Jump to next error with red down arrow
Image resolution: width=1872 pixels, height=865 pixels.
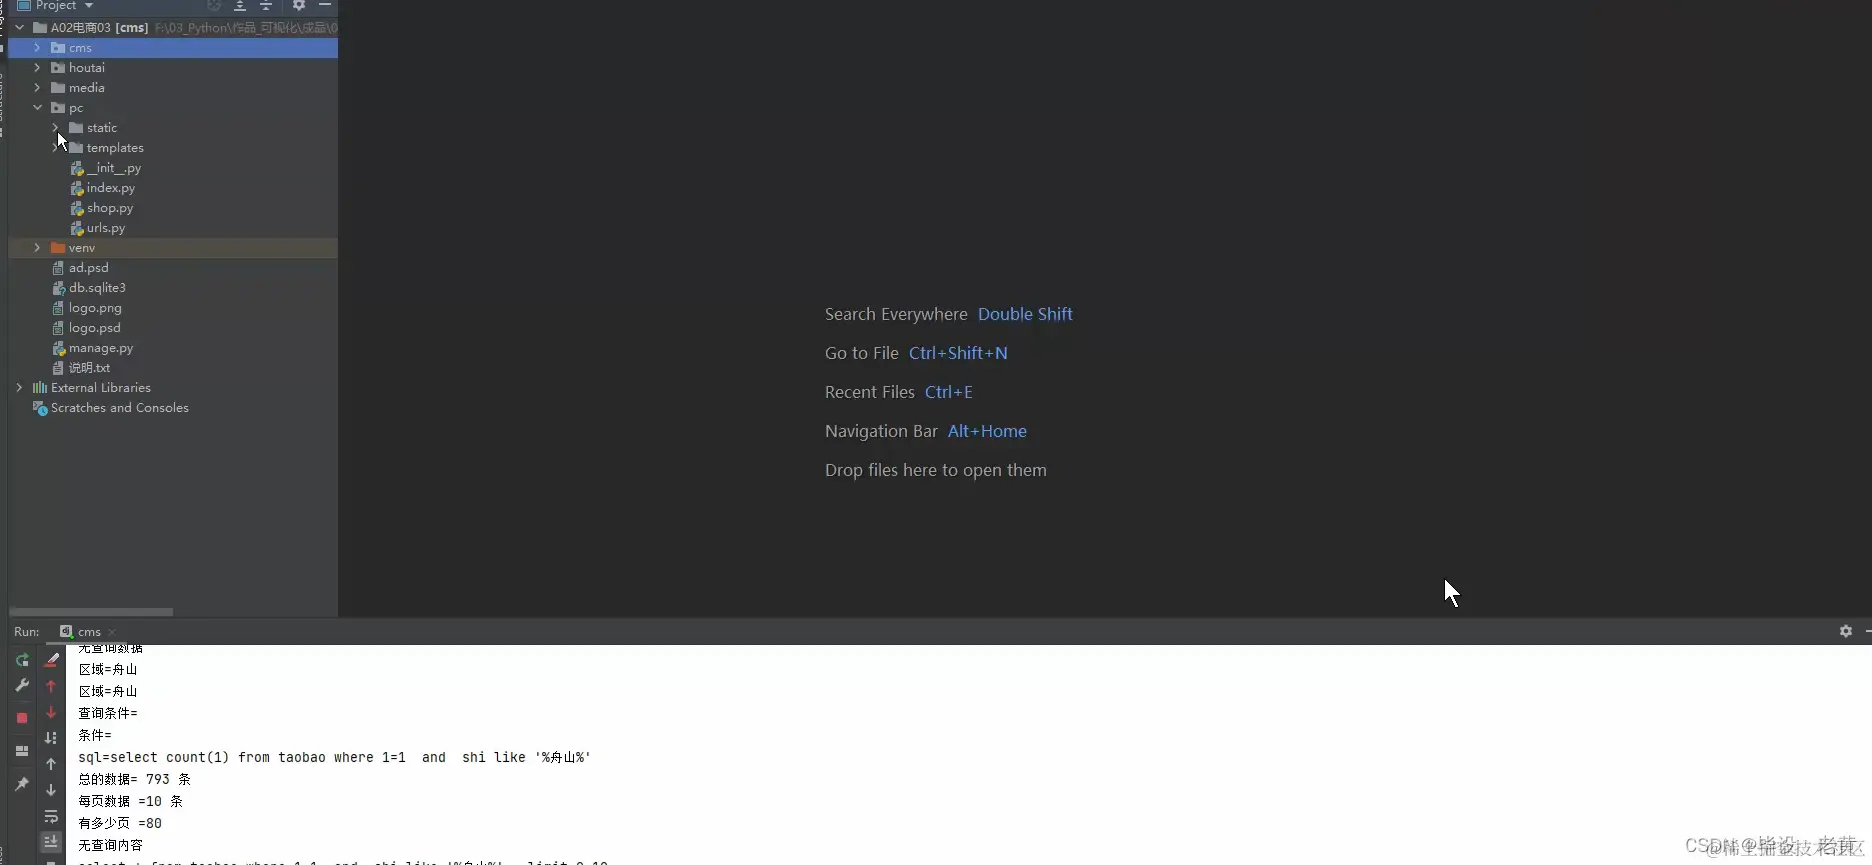pos(51,712)
